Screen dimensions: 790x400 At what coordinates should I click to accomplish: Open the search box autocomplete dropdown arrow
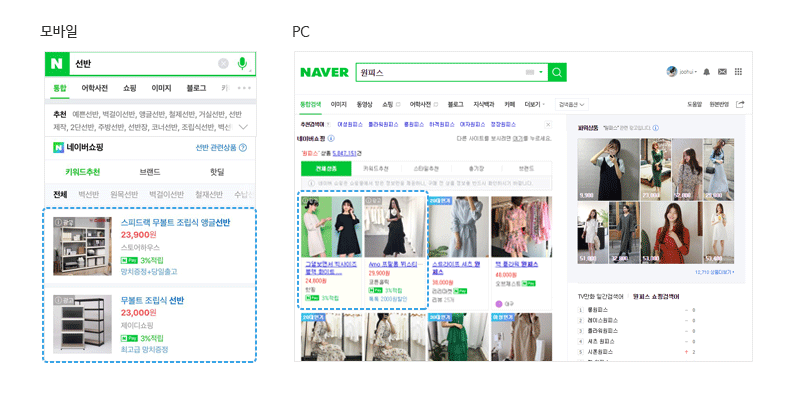coord(541,72)
